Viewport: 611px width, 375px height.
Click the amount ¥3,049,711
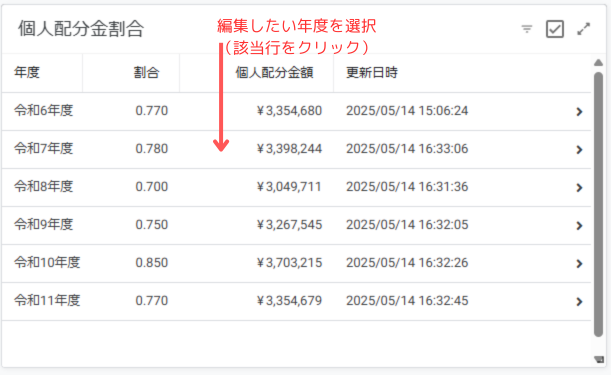[x=289, y=187]
